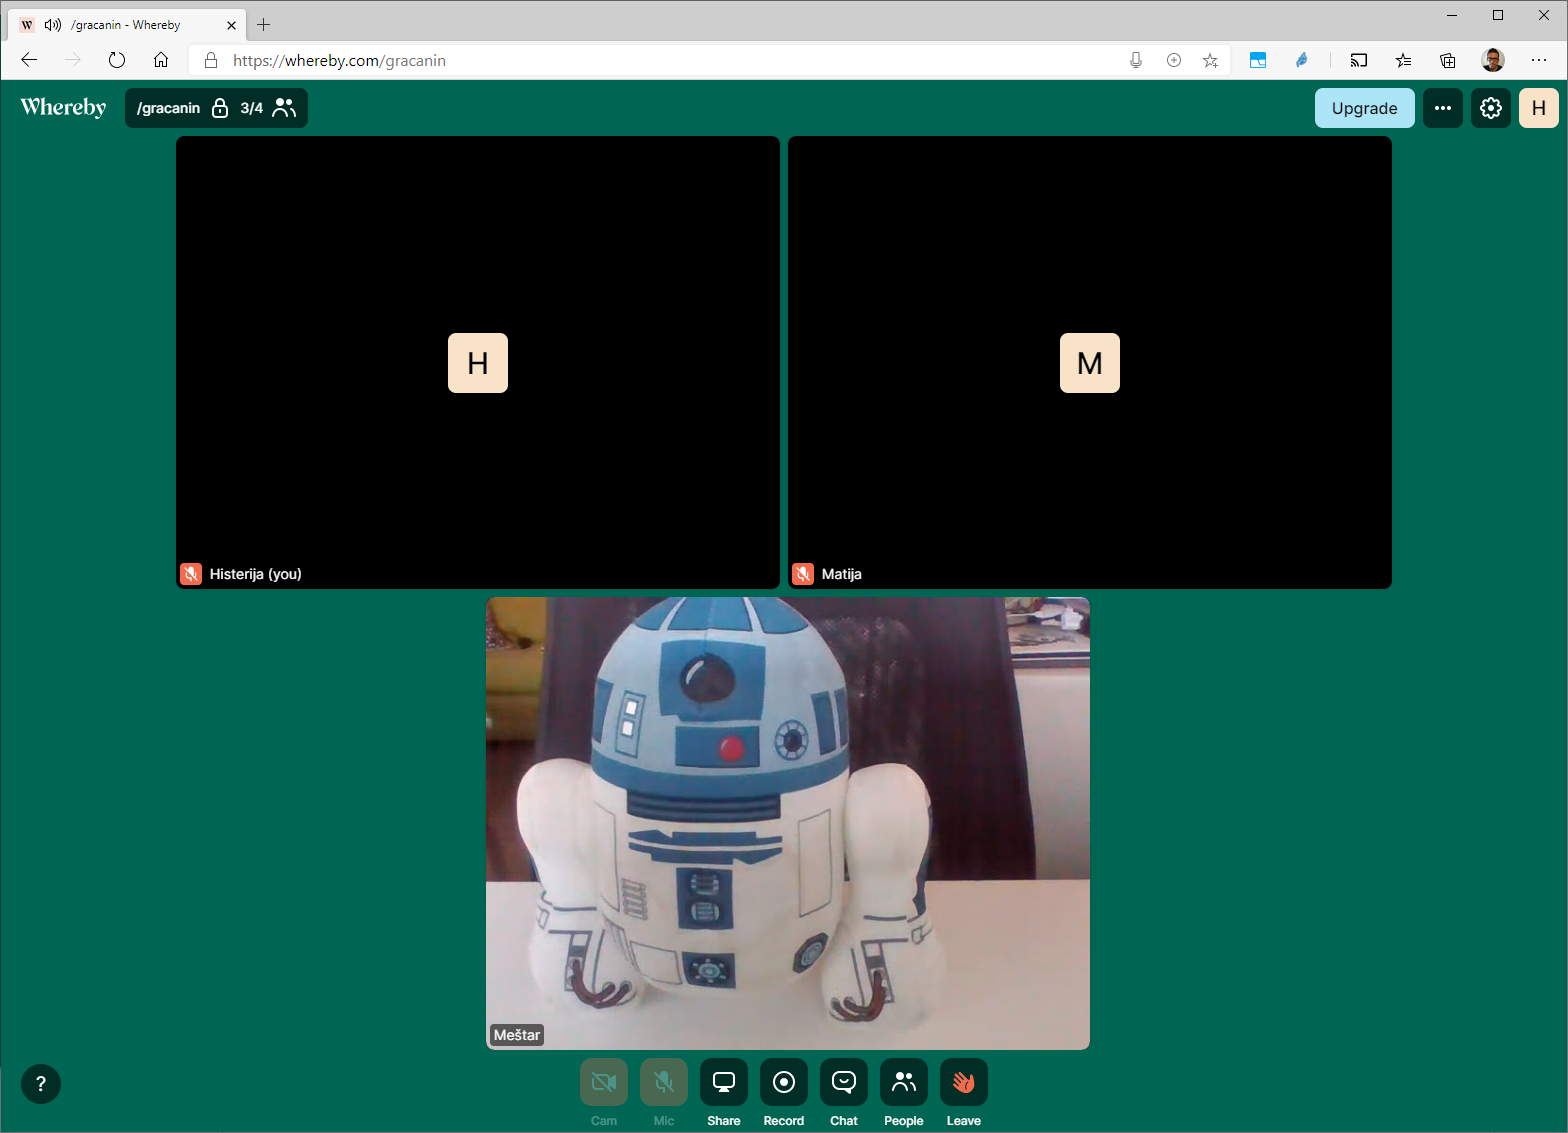Open the room settings gear
Viewport: 1568px width, 1133px height.
tap(1491, 108)
